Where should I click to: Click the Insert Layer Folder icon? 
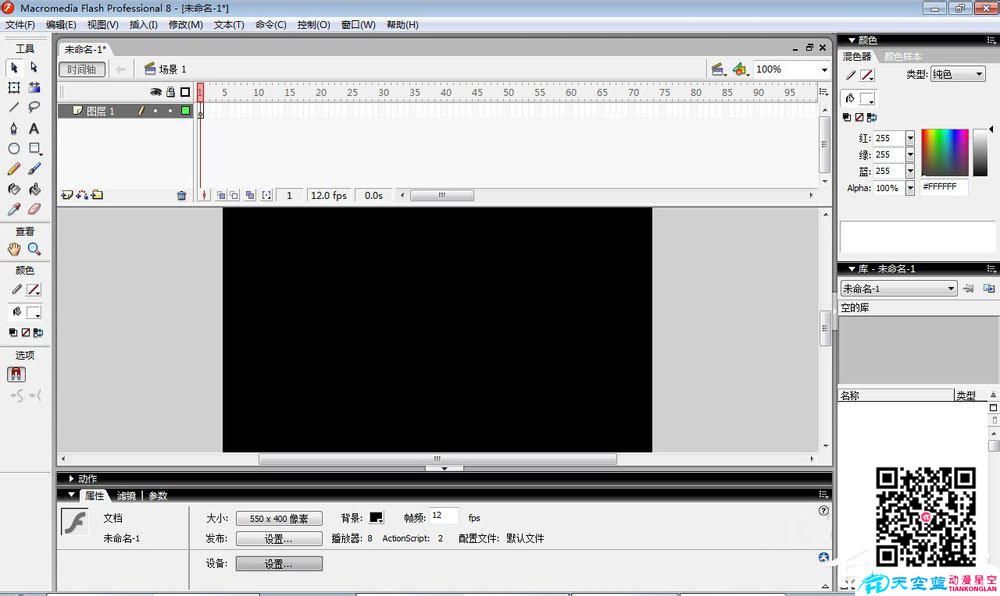(97, 195)
